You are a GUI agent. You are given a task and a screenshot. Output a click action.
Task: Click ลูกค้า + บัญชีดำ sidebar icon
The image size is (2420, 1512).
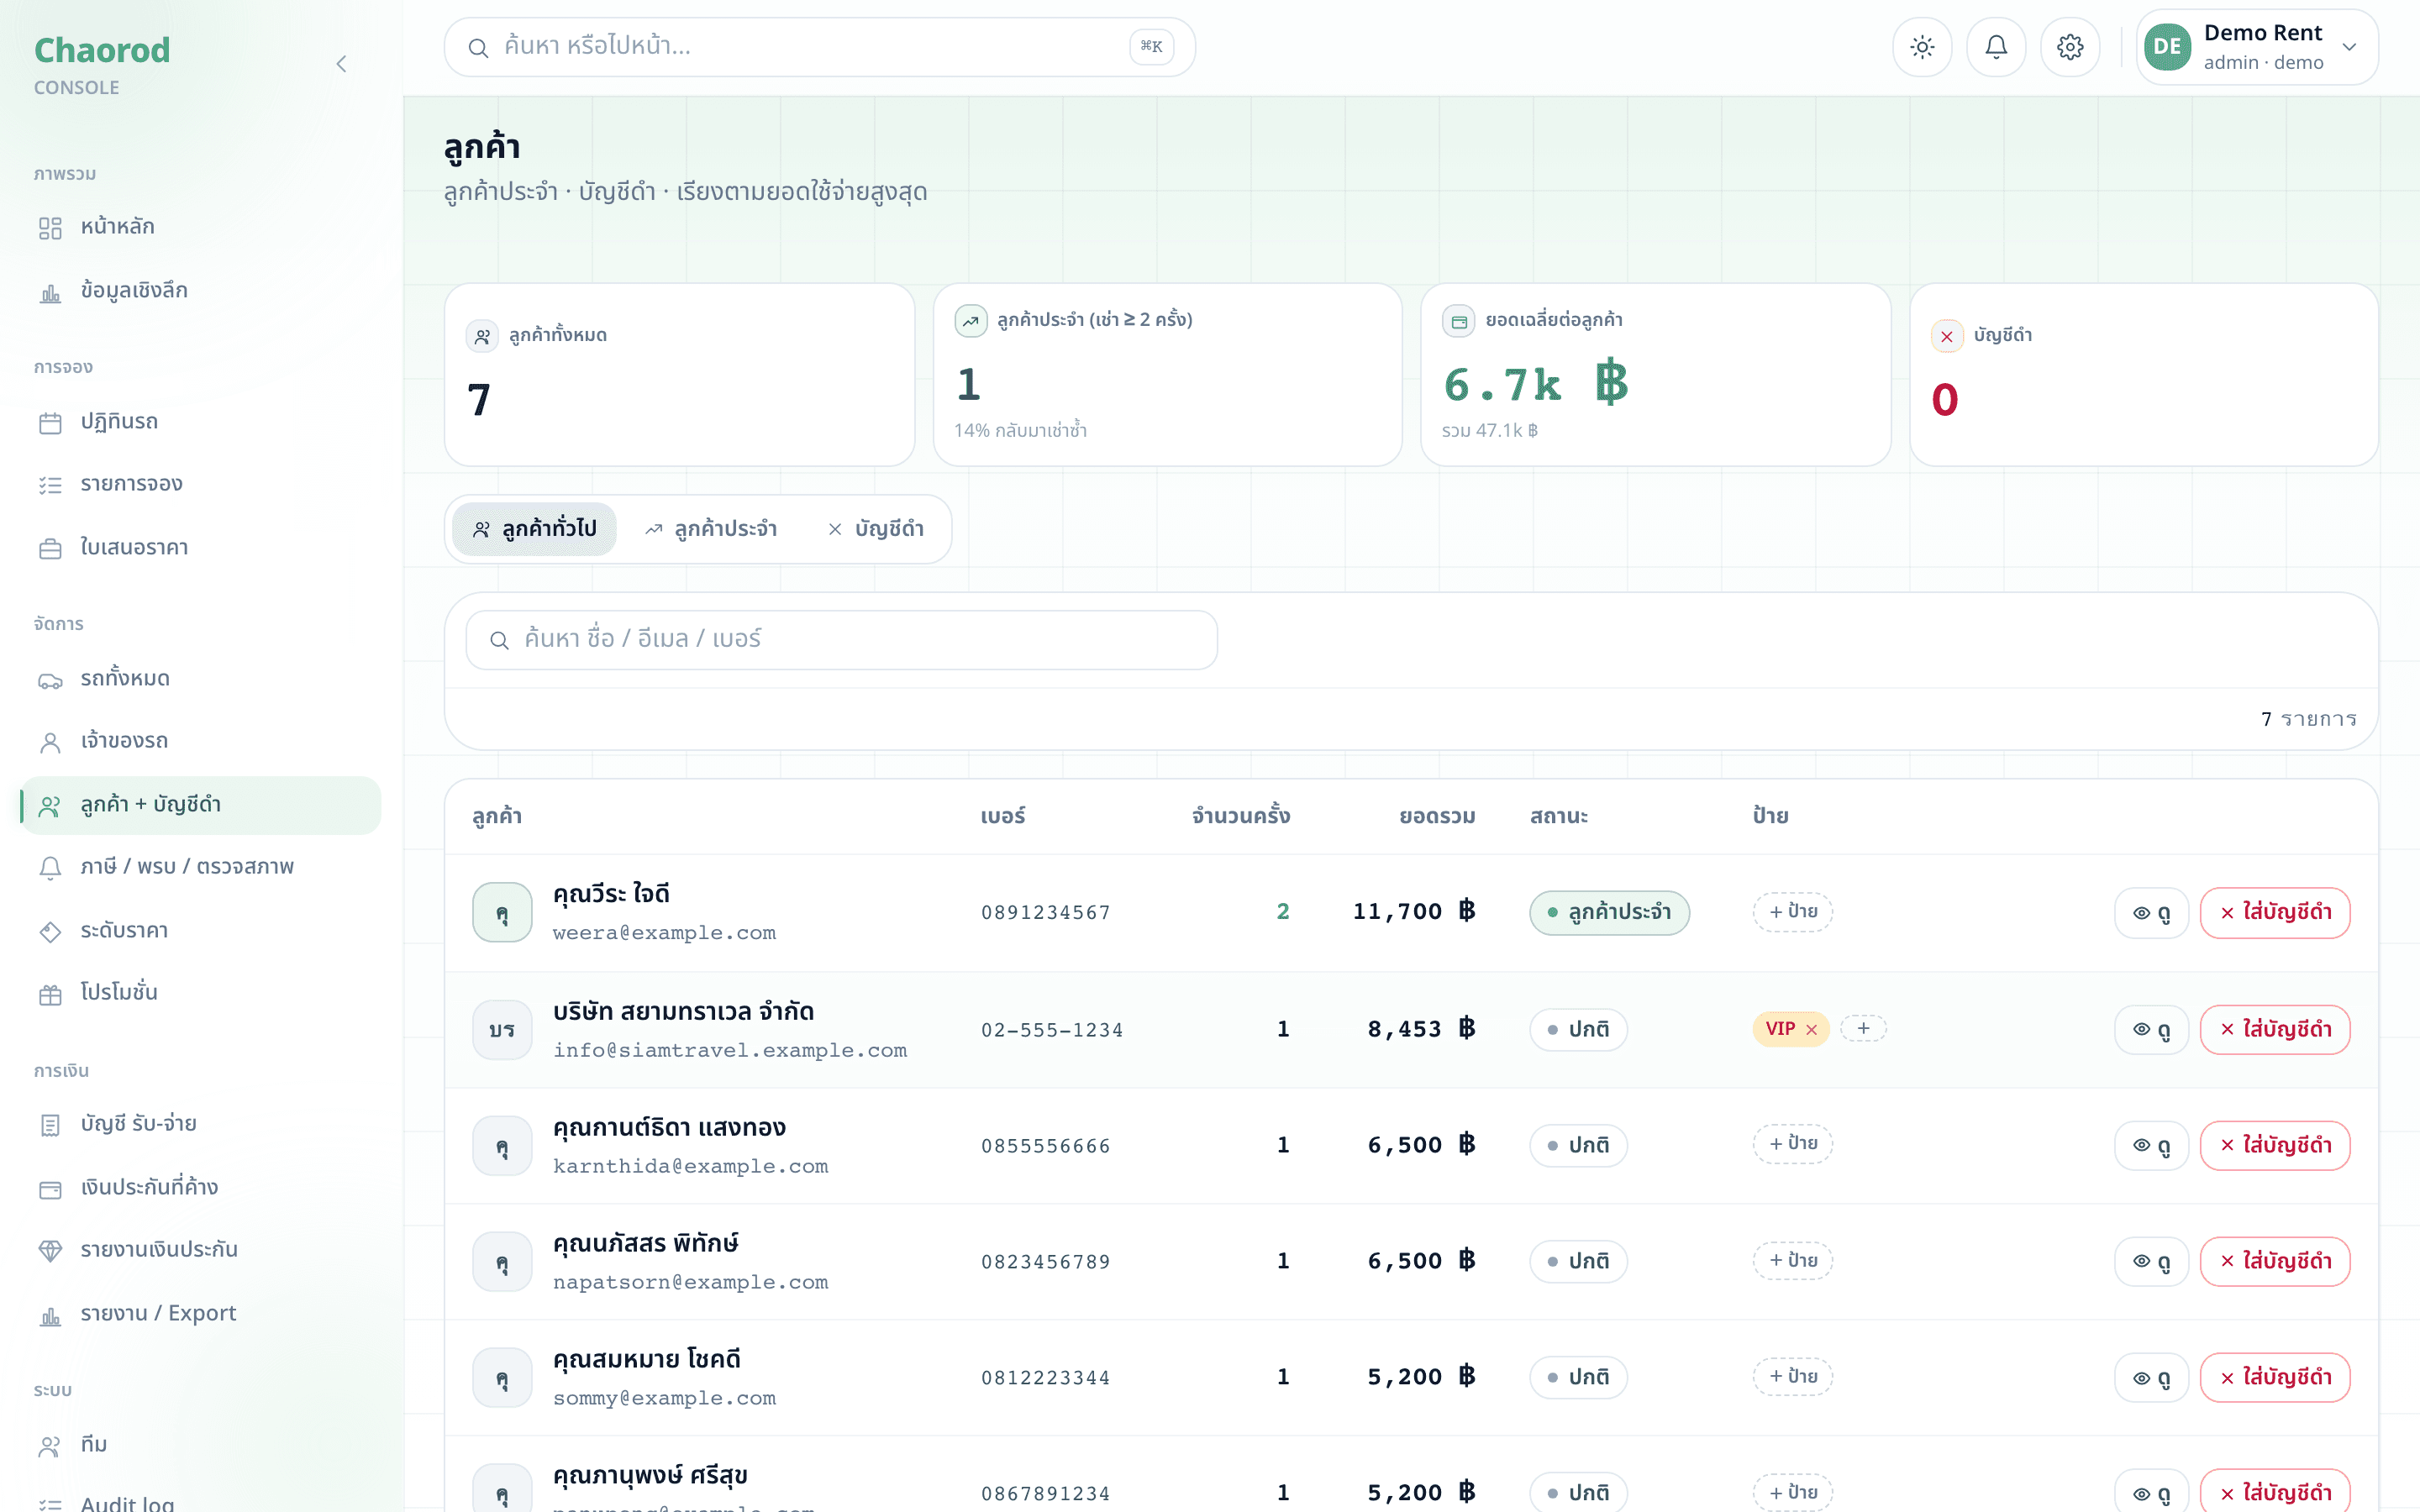tap(50, 806)
